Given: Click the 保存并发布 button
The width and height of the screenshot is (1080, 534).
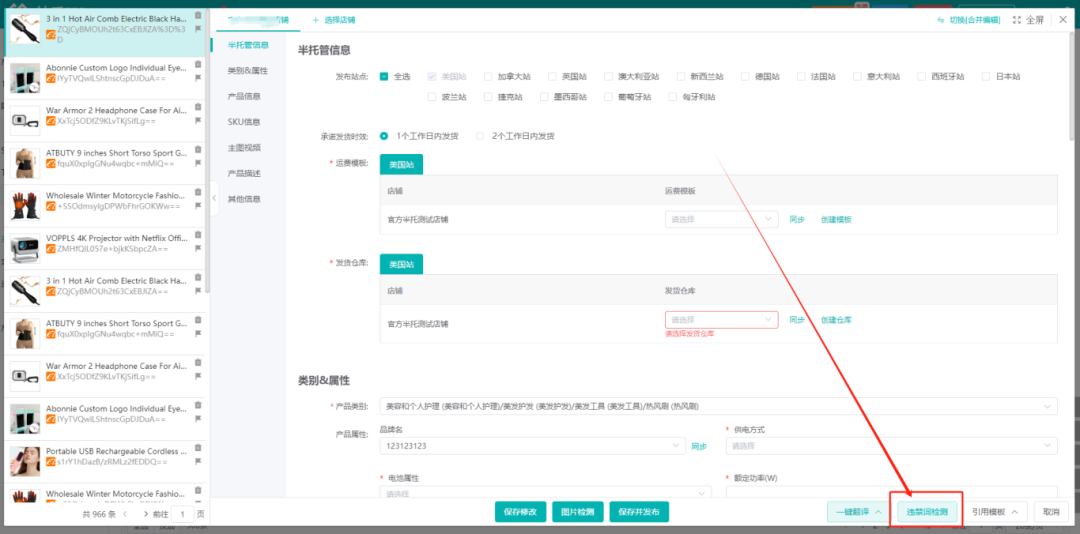Looking at the screenshot, I should pos(639,512).
